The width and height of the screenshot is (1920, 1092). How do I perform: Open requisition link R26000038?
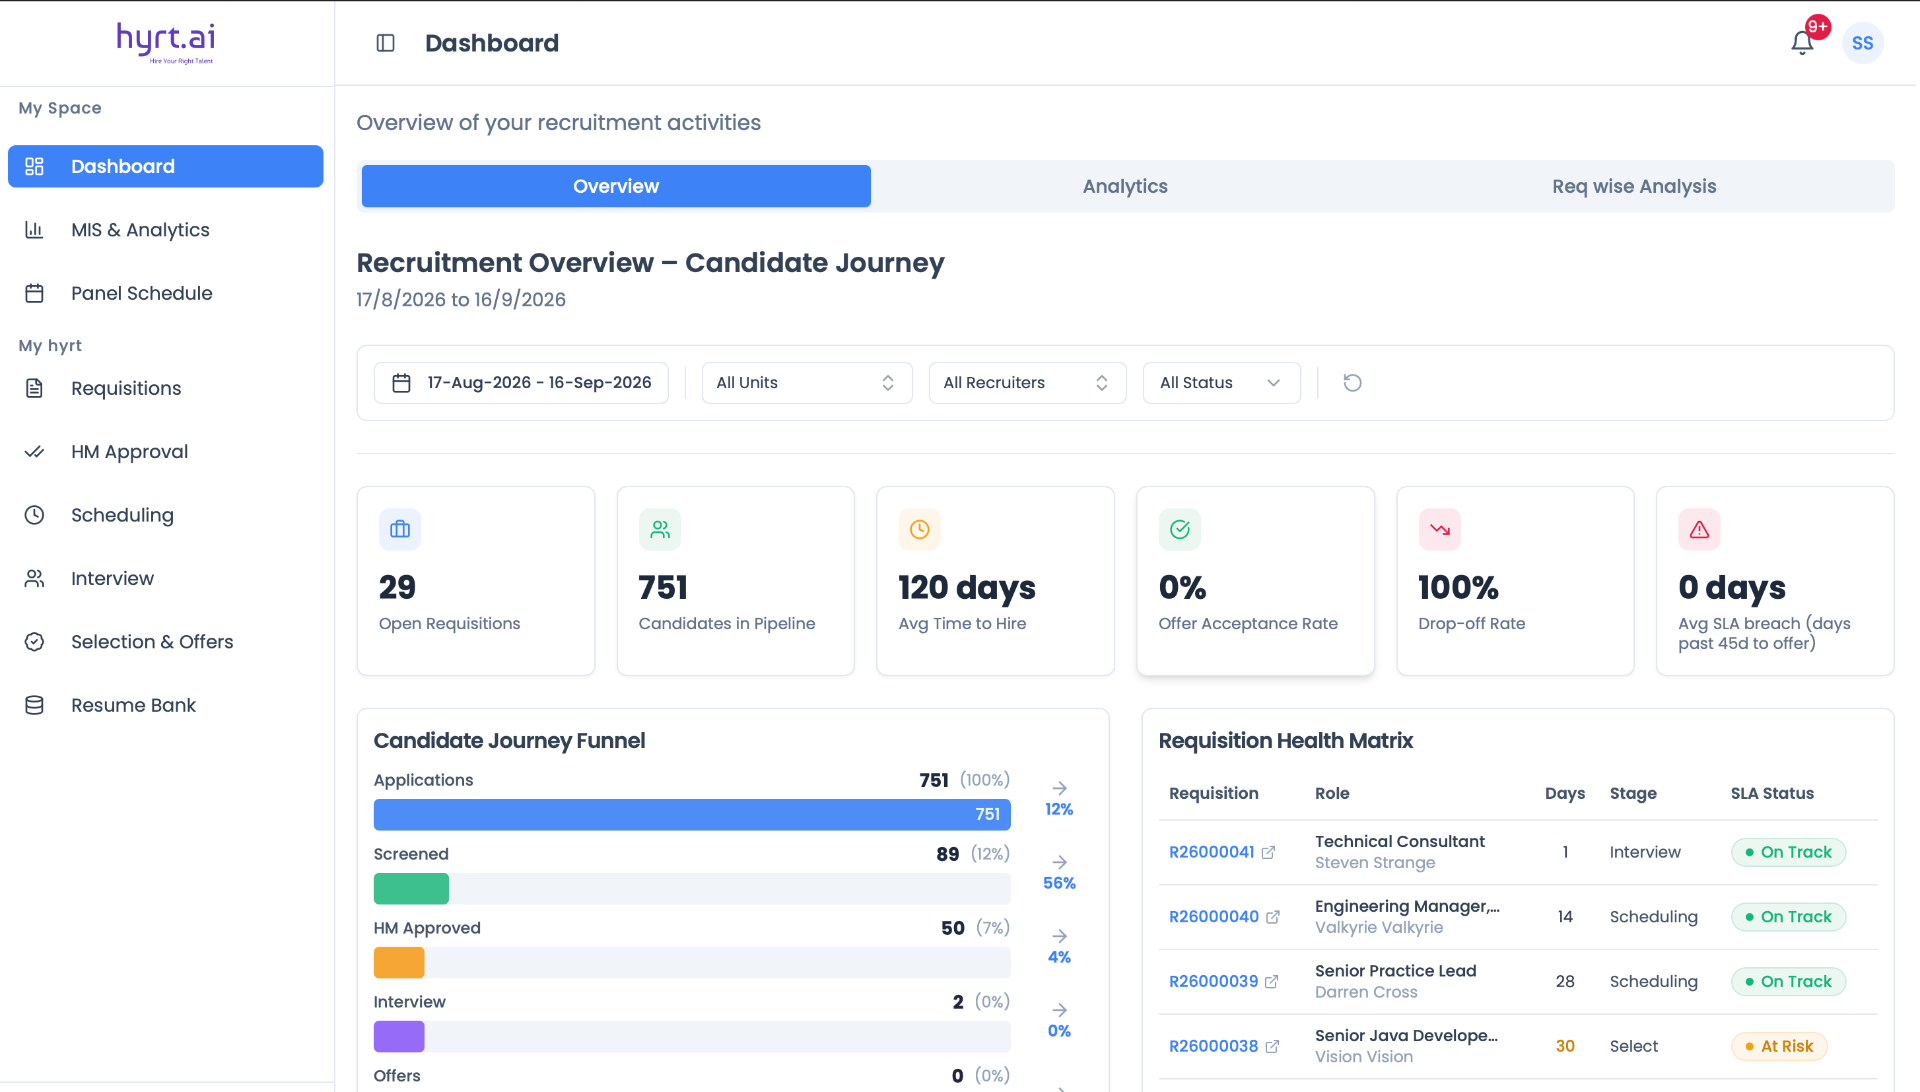point(1213,1046)
